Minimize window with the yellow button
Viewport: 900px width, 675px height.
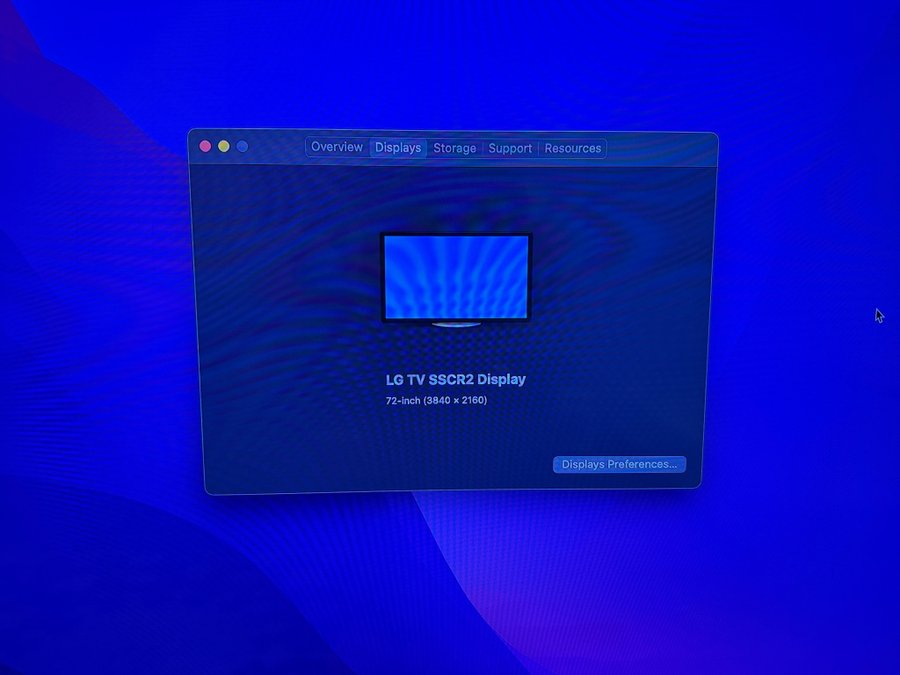coord(224,146)
